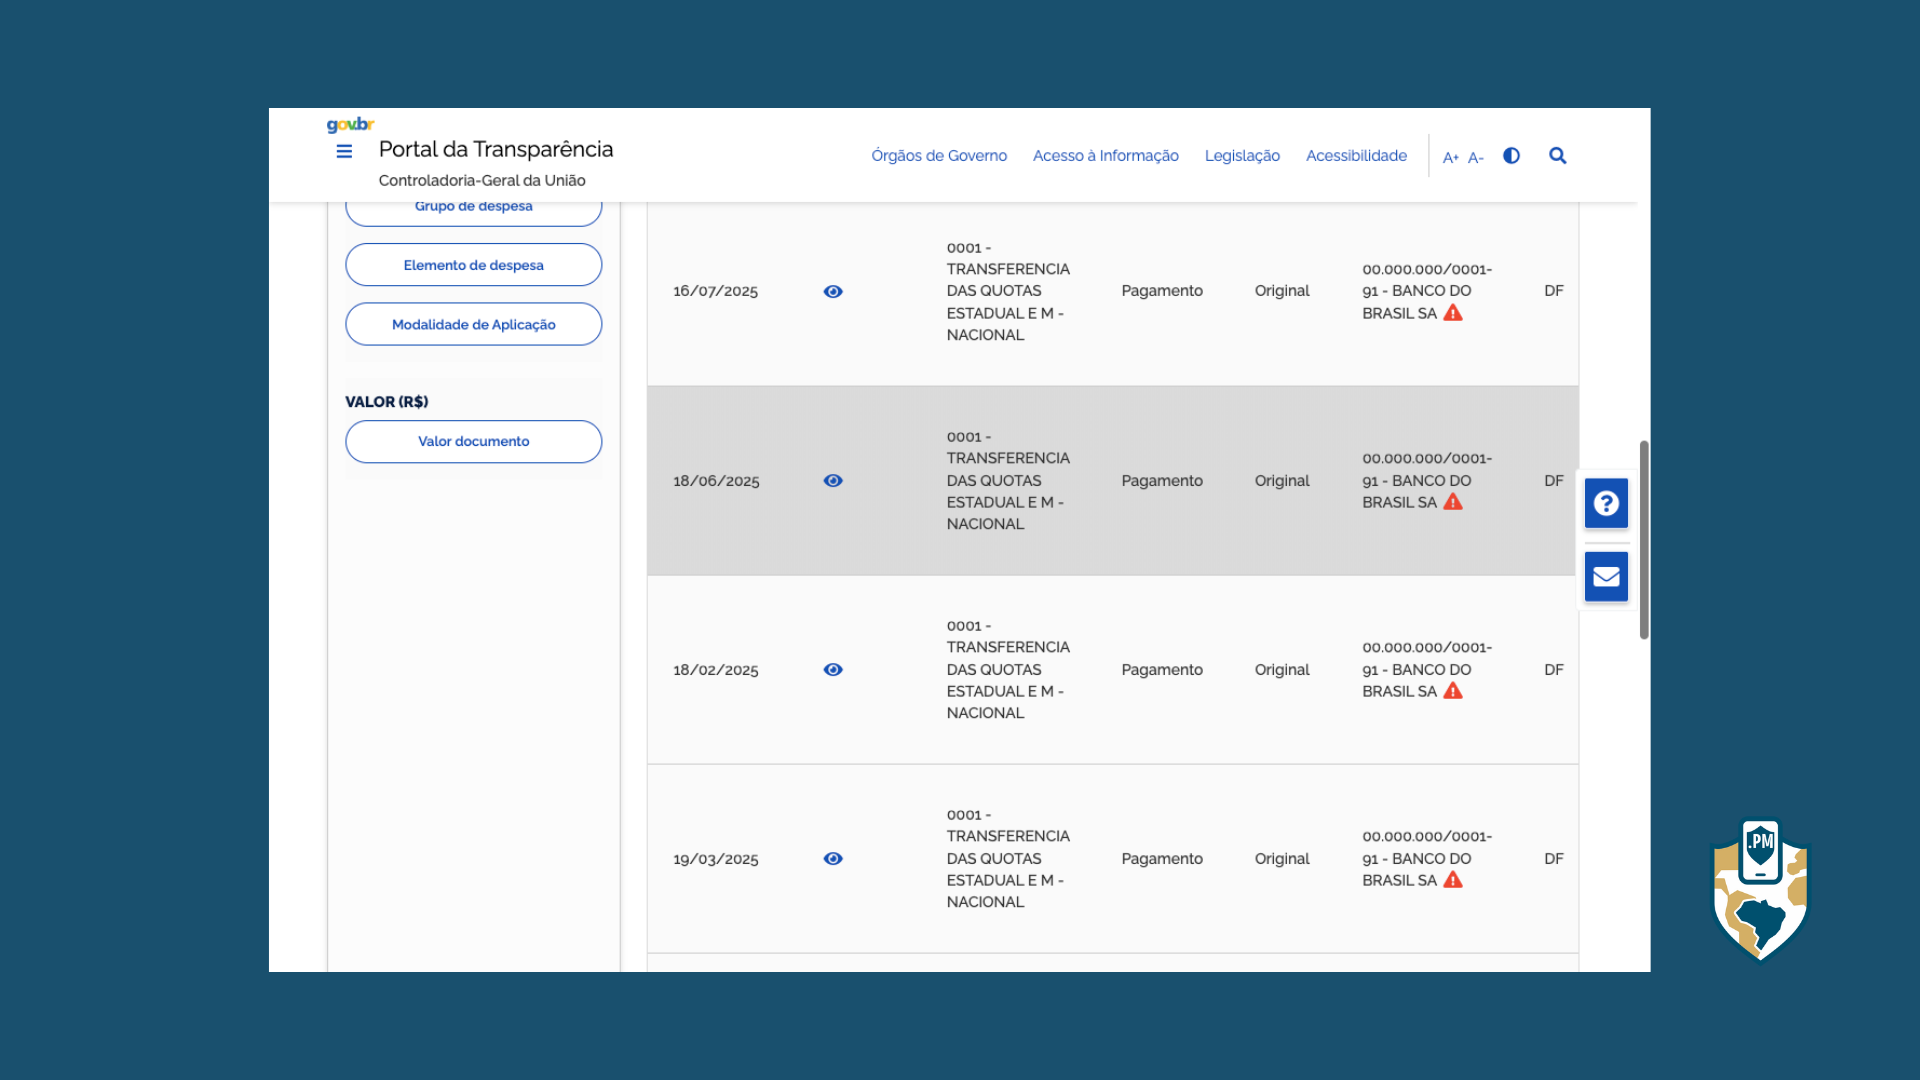View details of 16/07/2025 payment
The width and height of the screenshot is (1920, 1080).
coord(833,291)
